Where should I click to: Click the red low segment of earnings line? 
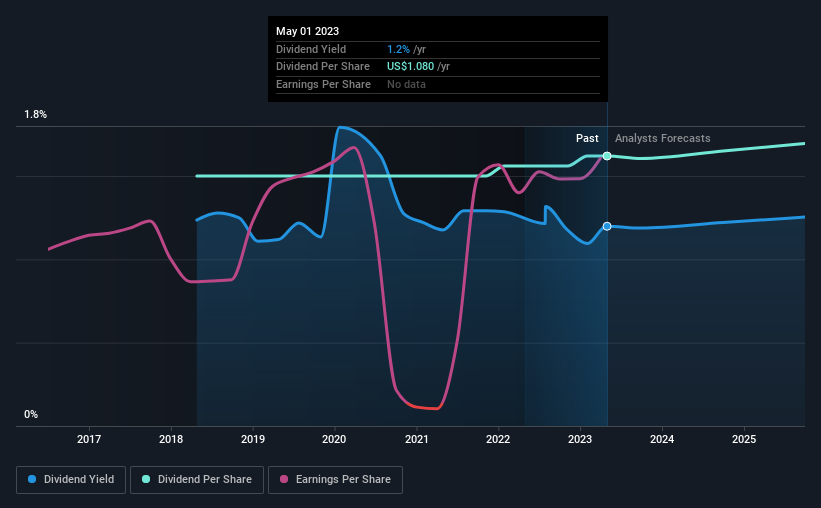tap(425, 407)
